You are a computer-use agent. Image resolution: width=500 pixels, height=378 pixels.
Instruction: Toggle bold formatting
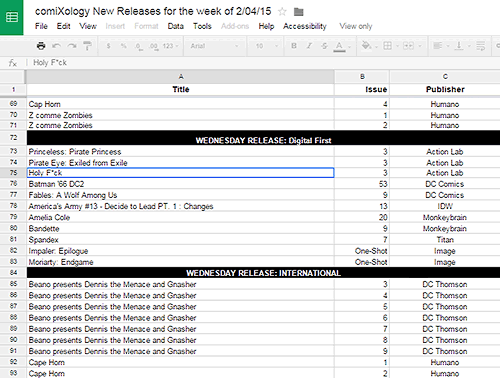click(x=294, y=46)
